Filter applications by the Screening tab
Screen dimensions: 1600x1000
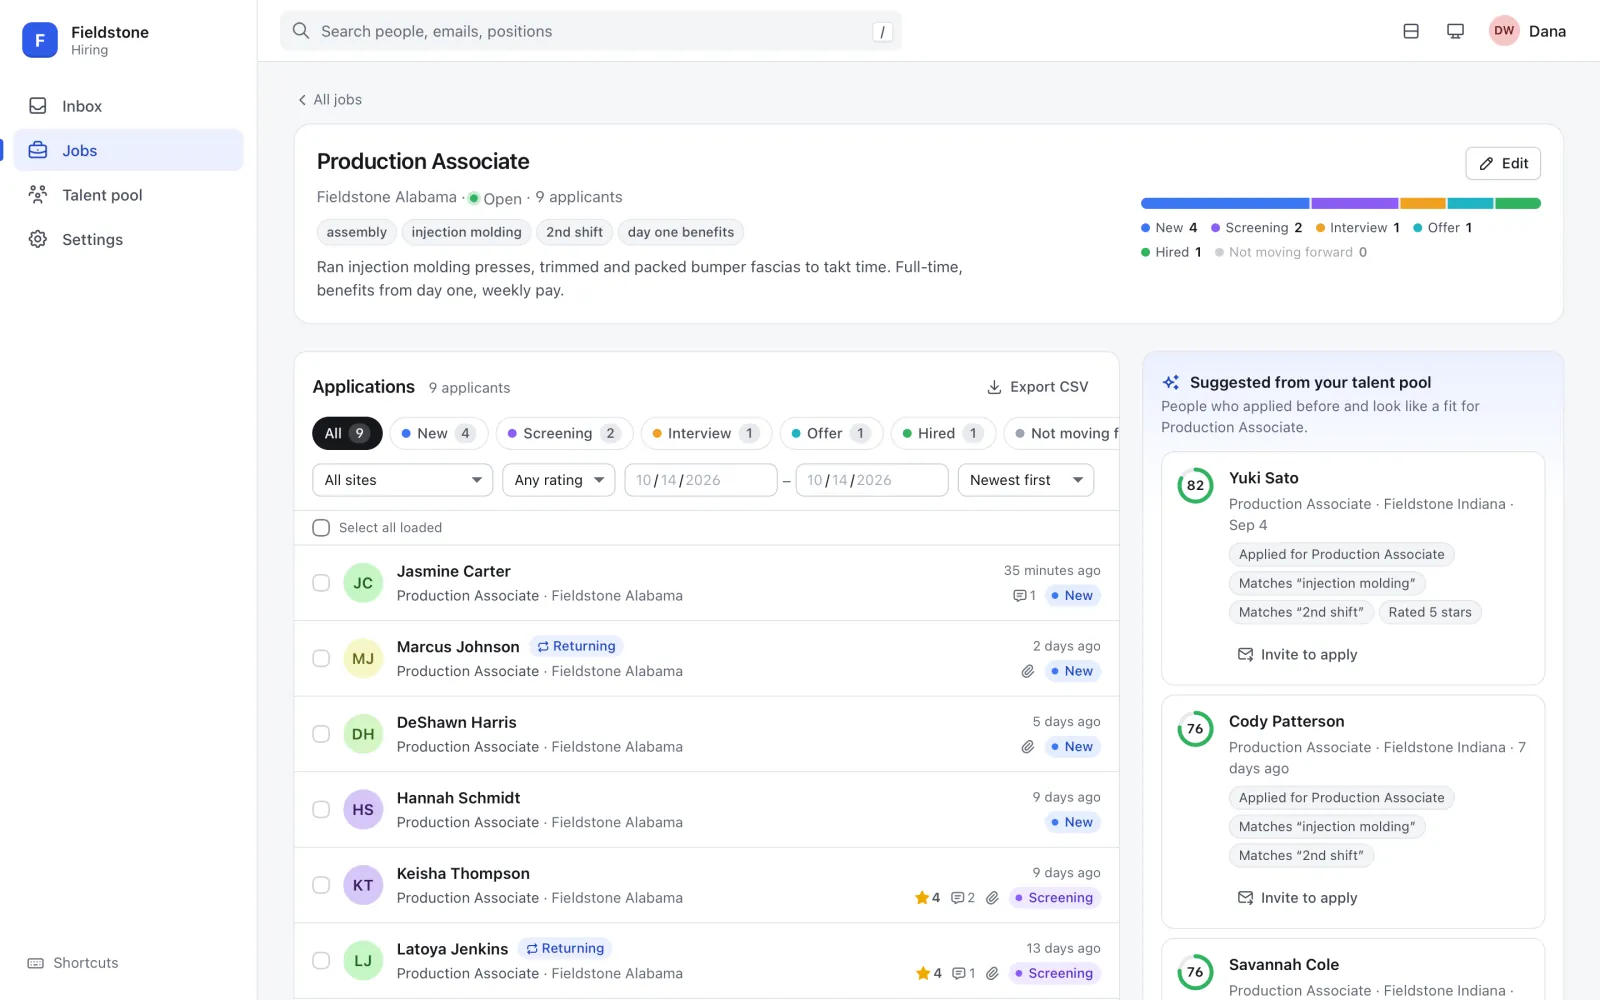pyautogui.click(x=565, y=433)
